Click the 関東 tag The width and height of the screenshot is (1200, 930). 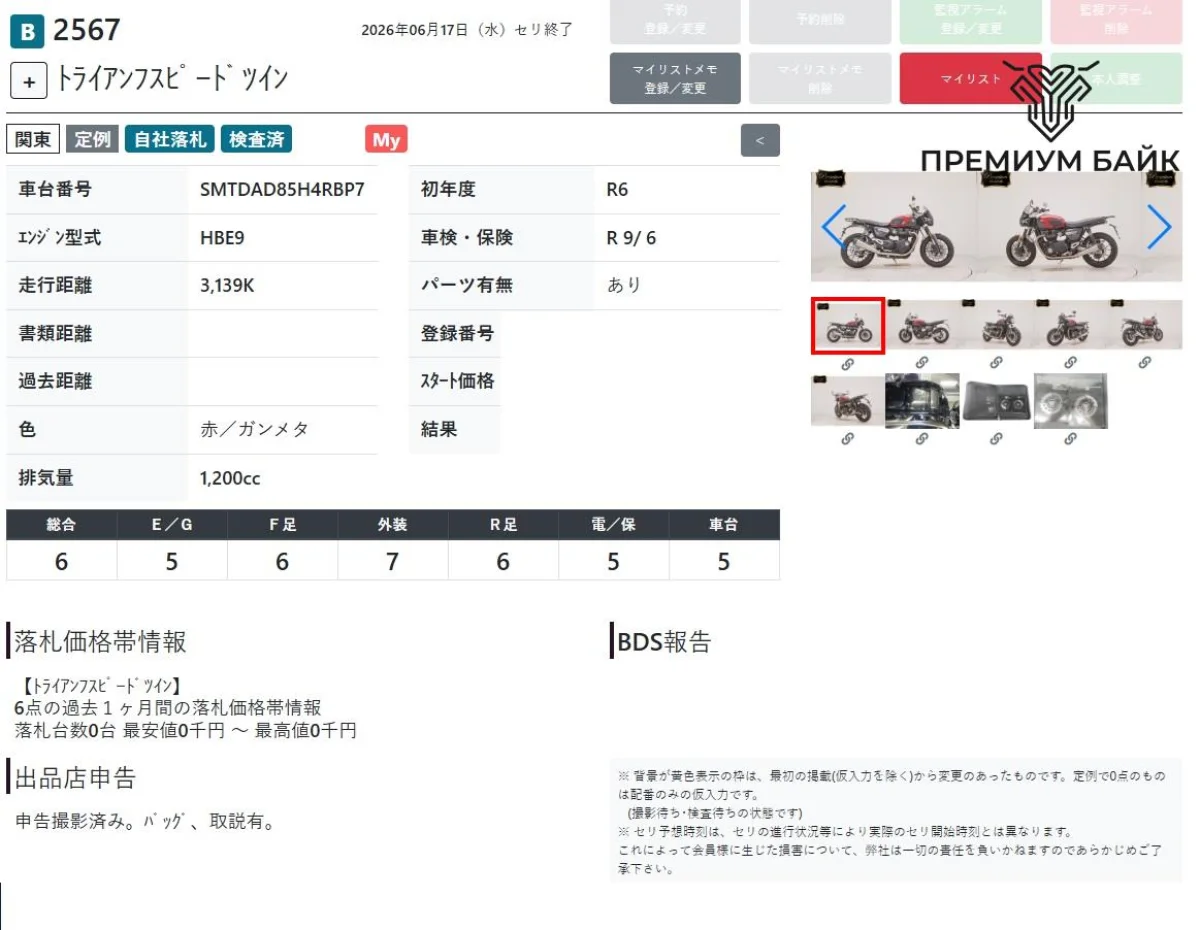(33, 139)
